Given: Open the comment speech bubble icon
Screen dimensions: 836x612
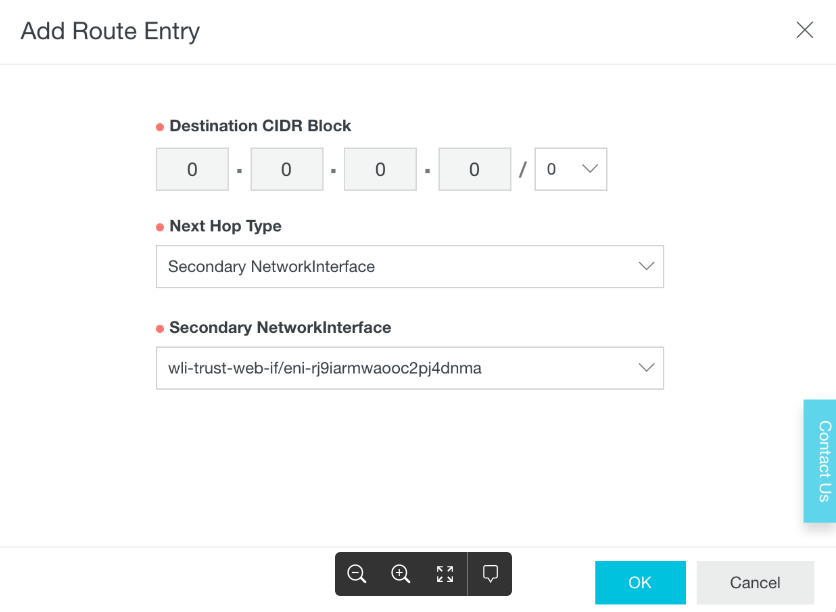Looking at the screenshot, I should click(490, 574).
